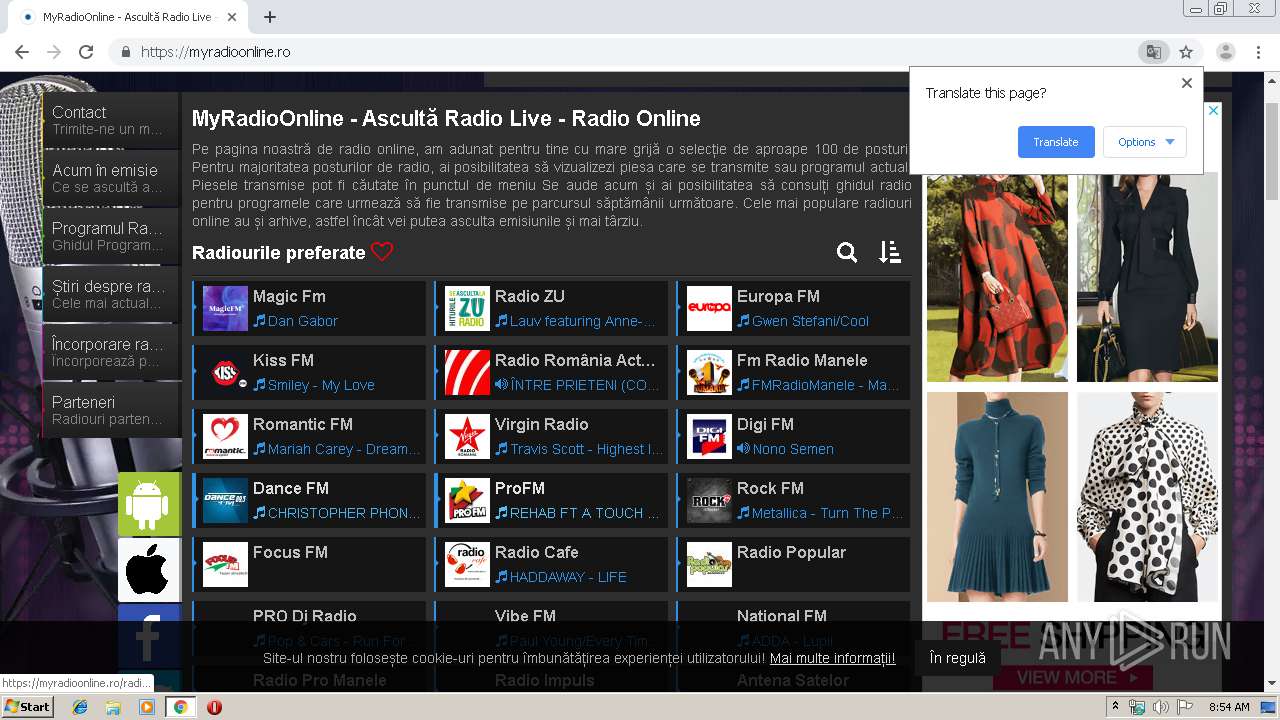
Task: Open the file explorer folder taskbar icon
Action: 113,707
